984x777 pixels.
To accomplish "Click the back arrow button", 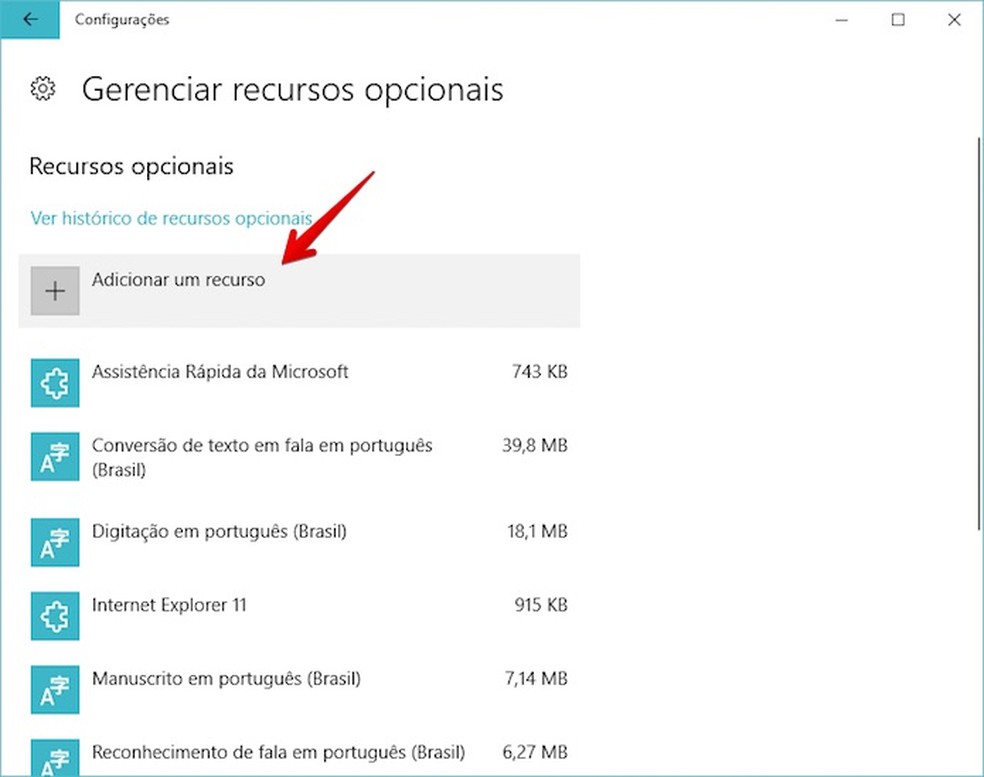I will click(x=30, y=20).
